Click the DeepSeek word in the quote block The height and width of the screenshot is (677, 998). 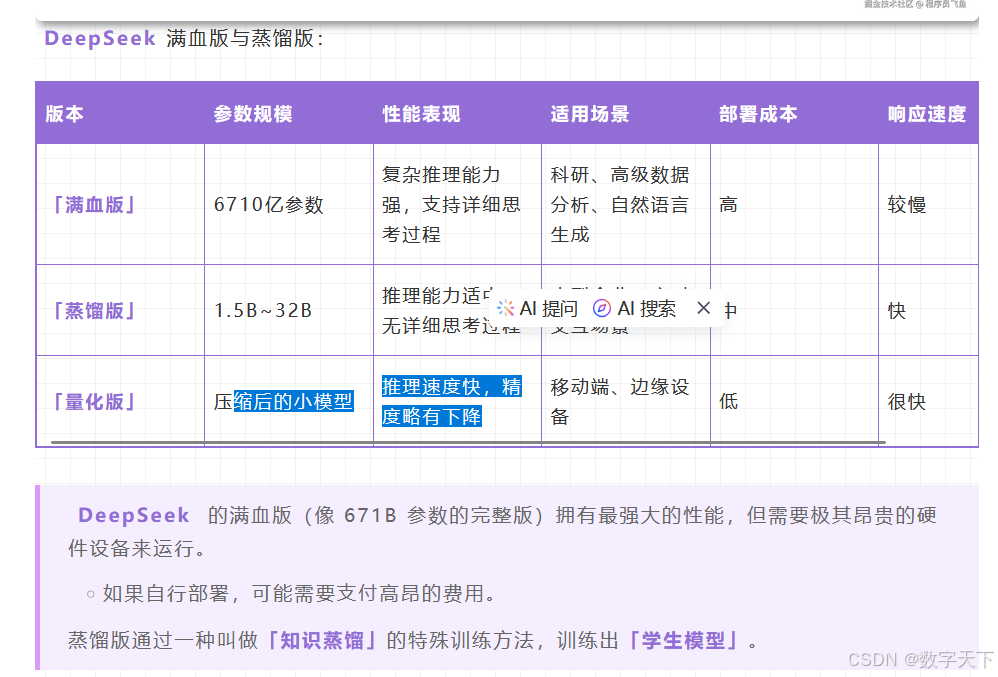click(x=134, y=515)
